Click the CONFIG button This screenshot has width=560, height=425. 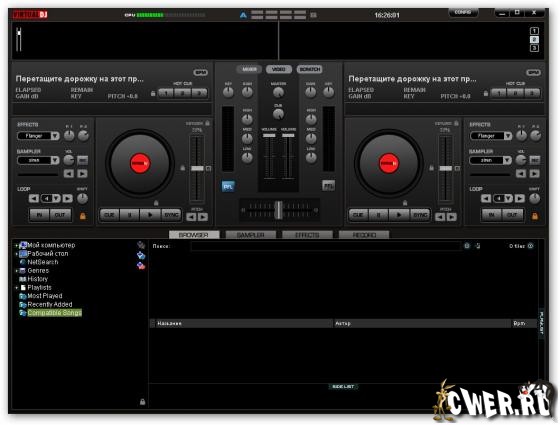463,12
